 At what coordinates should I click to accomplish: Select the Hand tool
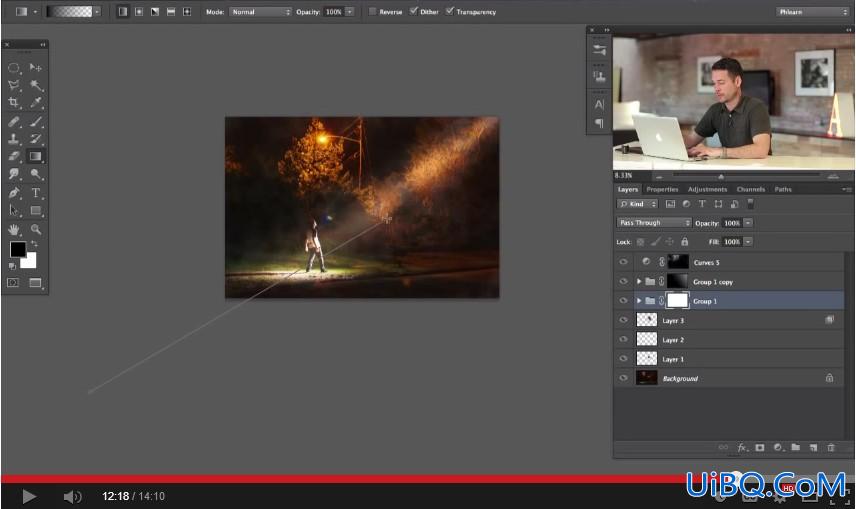[14, 229]
